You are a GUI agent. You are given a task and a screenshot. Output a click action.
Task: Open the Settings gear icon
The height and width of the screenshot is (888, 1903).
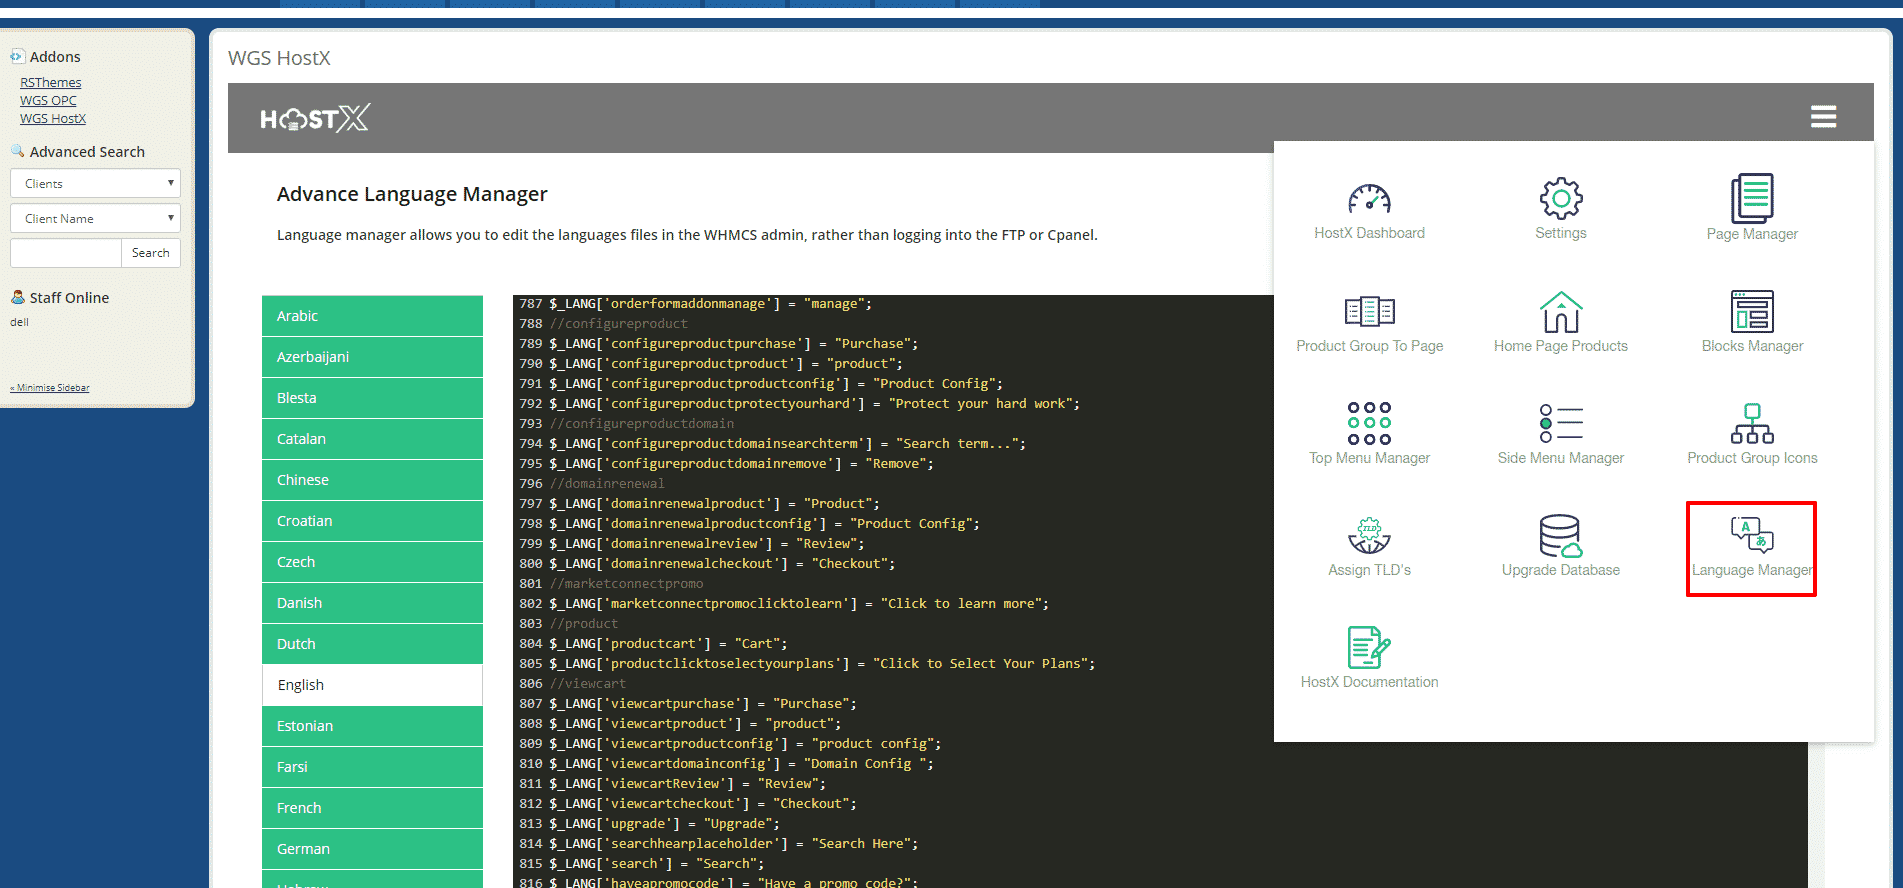point(1560,200)
